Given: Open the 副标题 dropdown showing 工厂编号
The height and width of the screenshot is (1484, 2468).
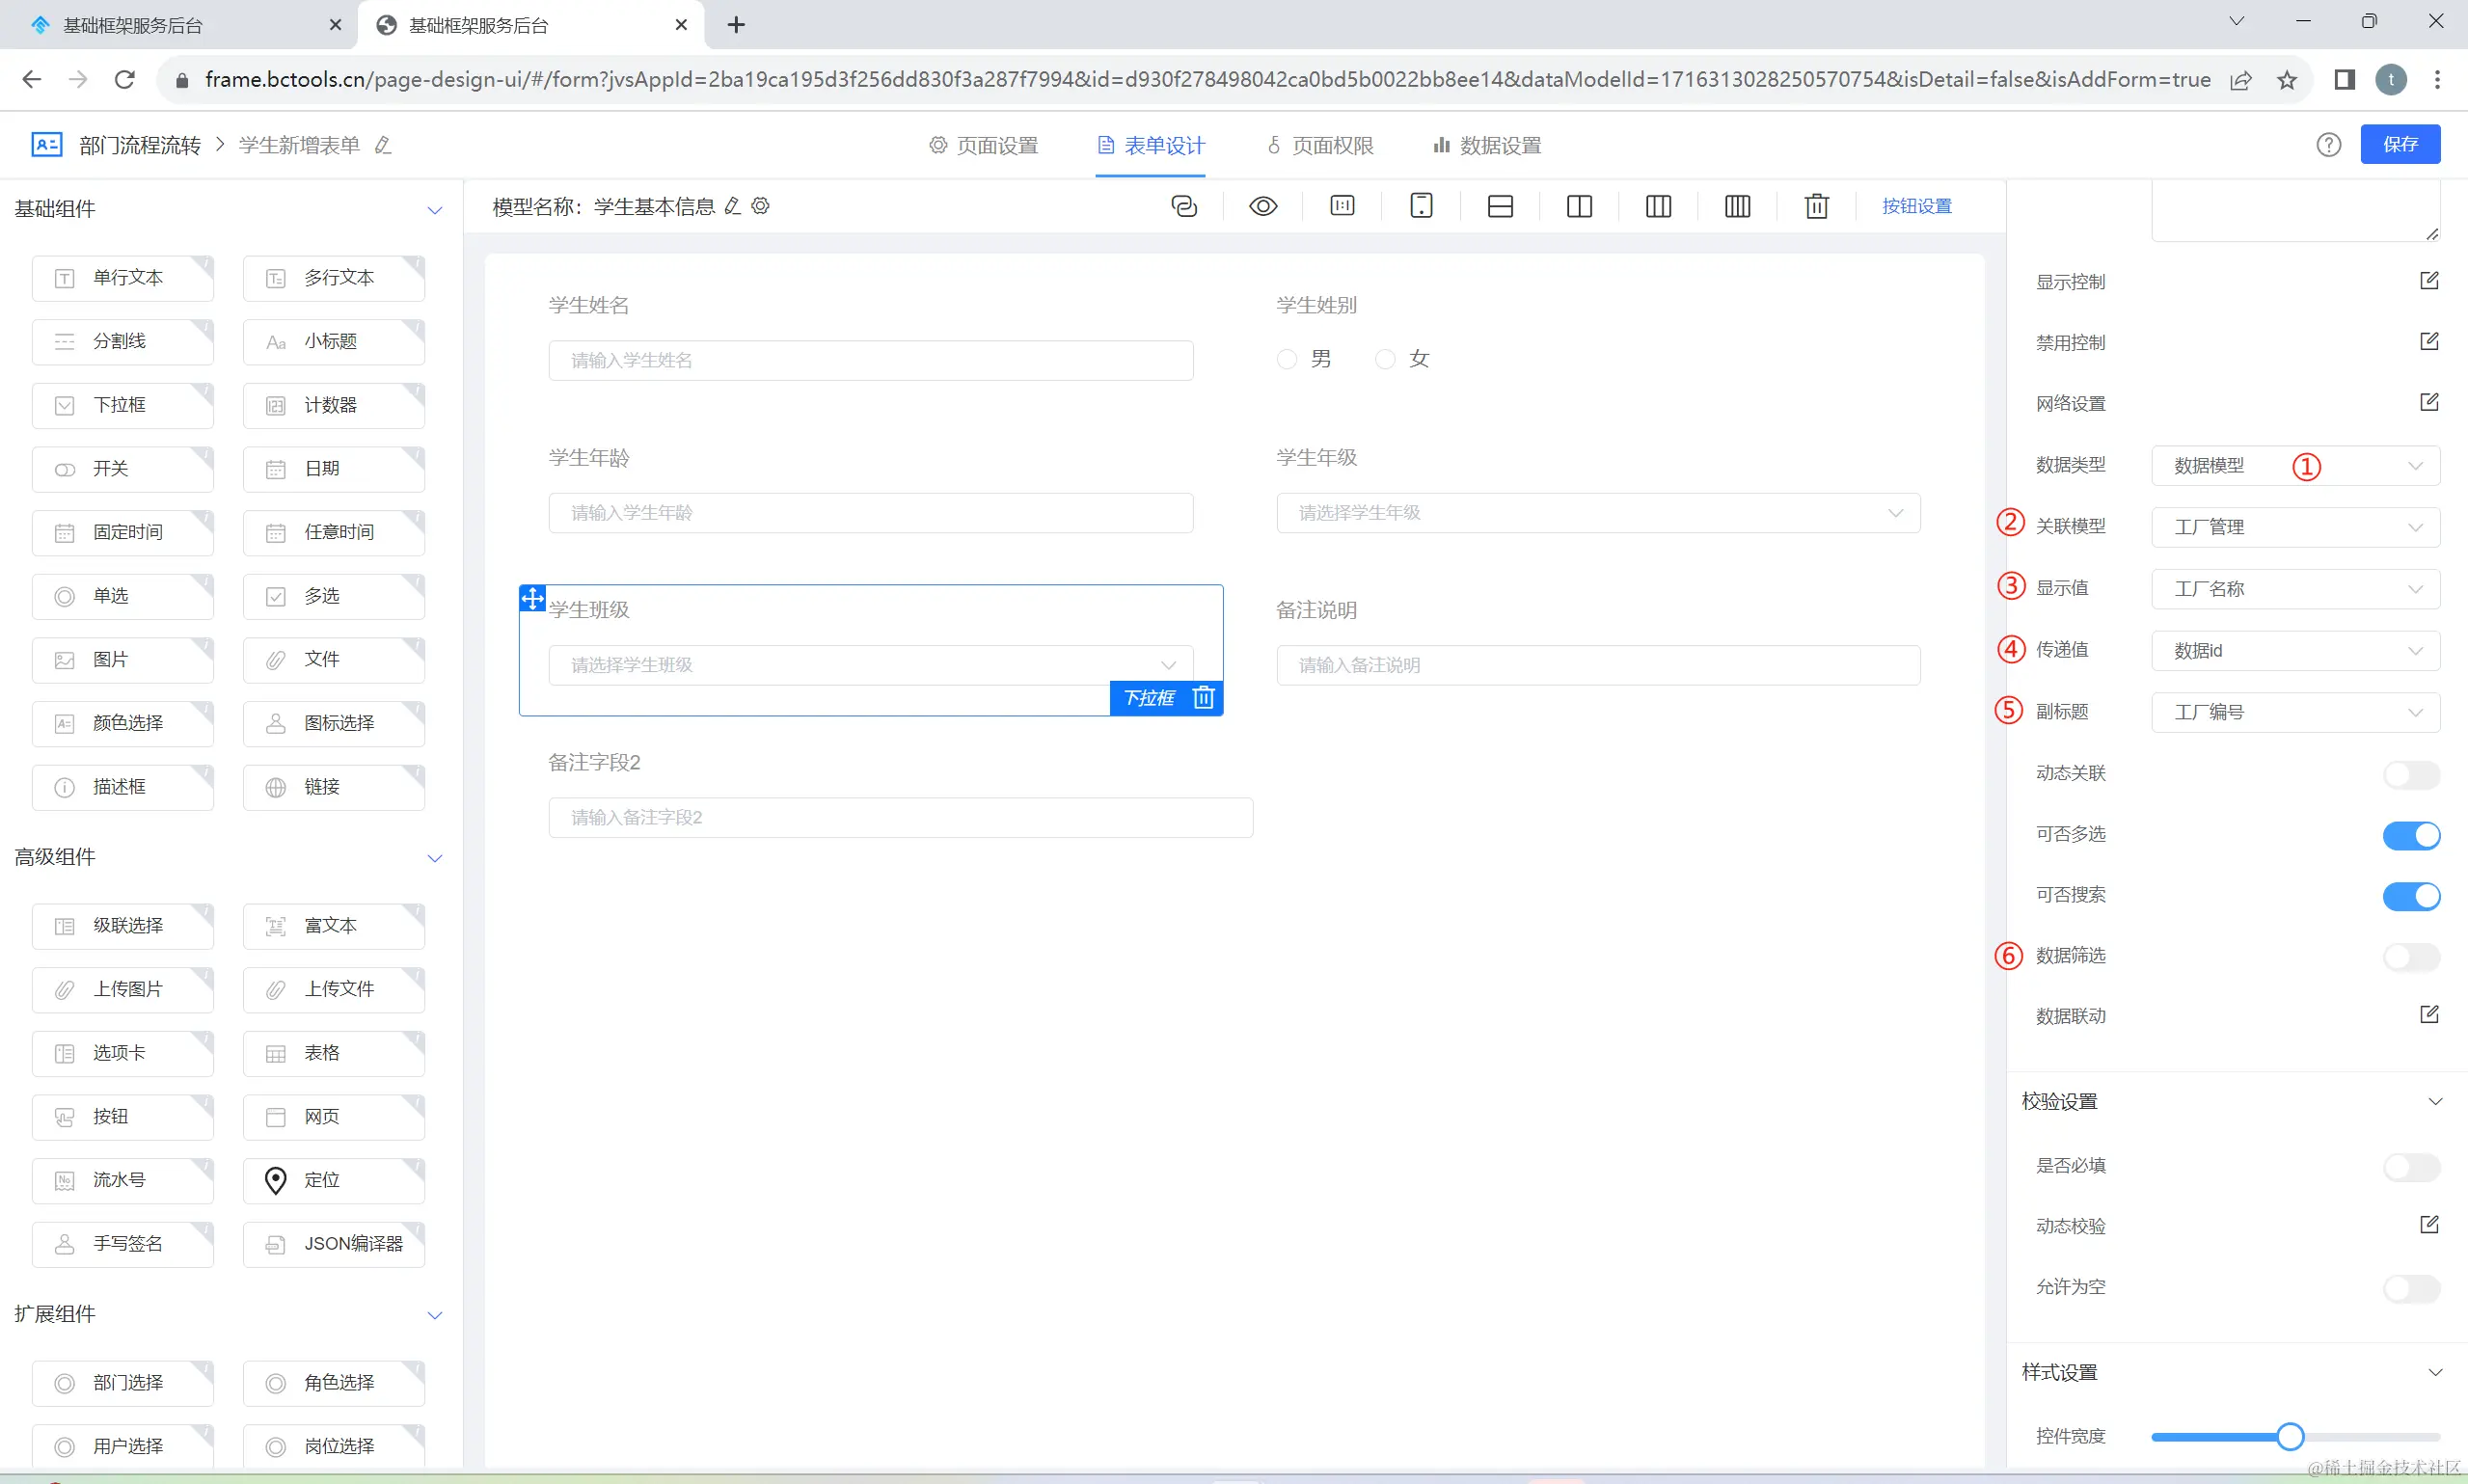Looking at the screenshot, I should coord(2295,712).
